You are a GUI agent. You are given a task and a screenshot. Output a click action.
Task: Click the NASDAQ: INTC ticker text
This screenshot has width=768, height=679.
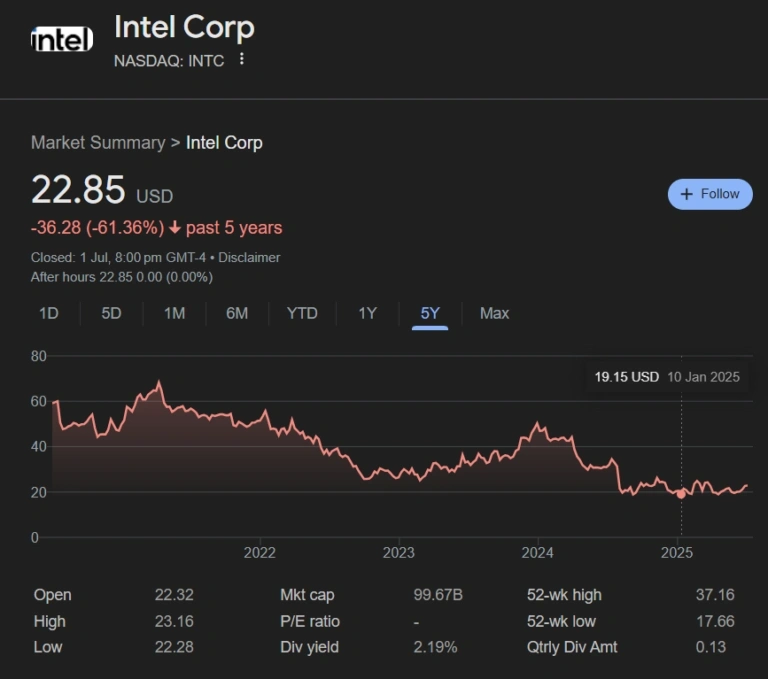pos(169,61)
